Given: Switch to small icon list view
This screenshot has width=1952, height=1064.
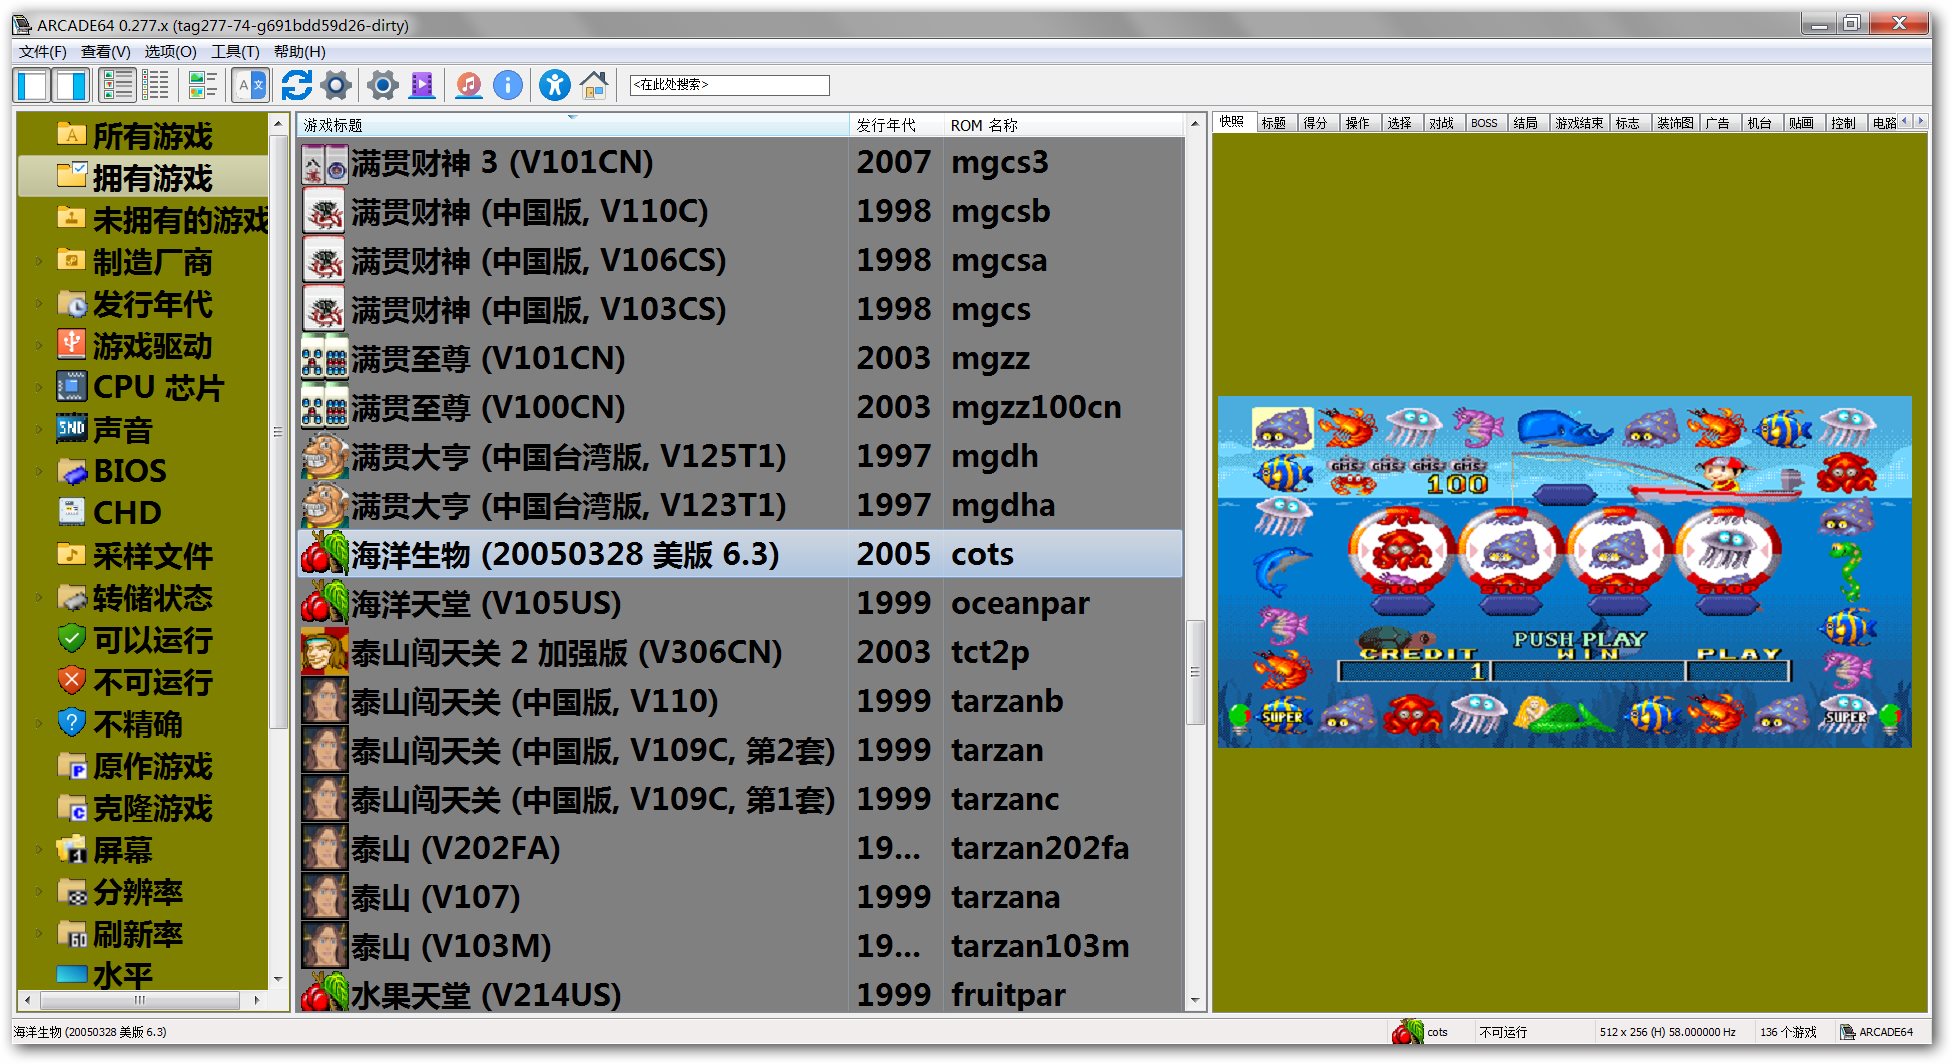Looking at the screenshot, I should 156,85.
